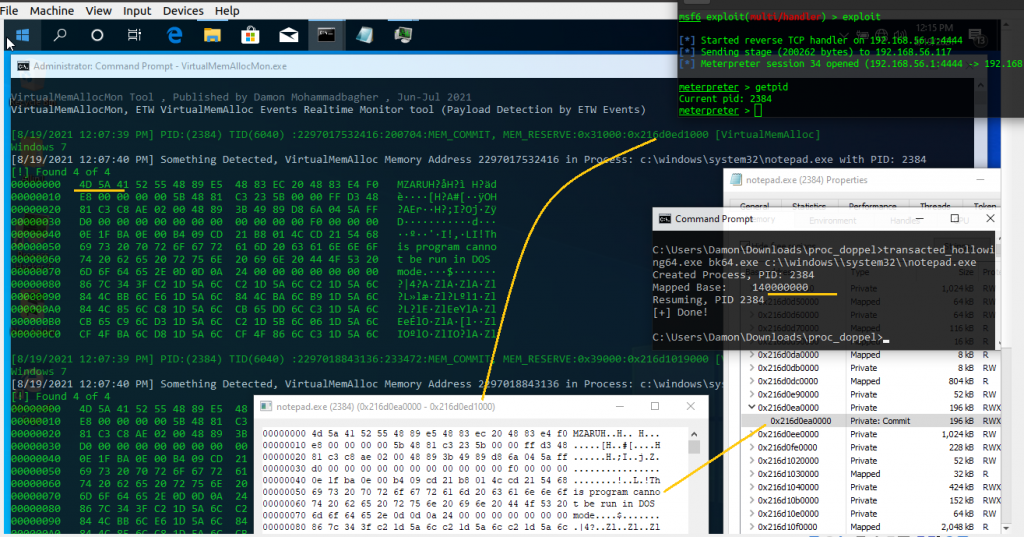The image size is (1024, 537).
Task: Expand memory region 0x216d0dc0000
Action: pyautogui.click(x=751, y=381)
